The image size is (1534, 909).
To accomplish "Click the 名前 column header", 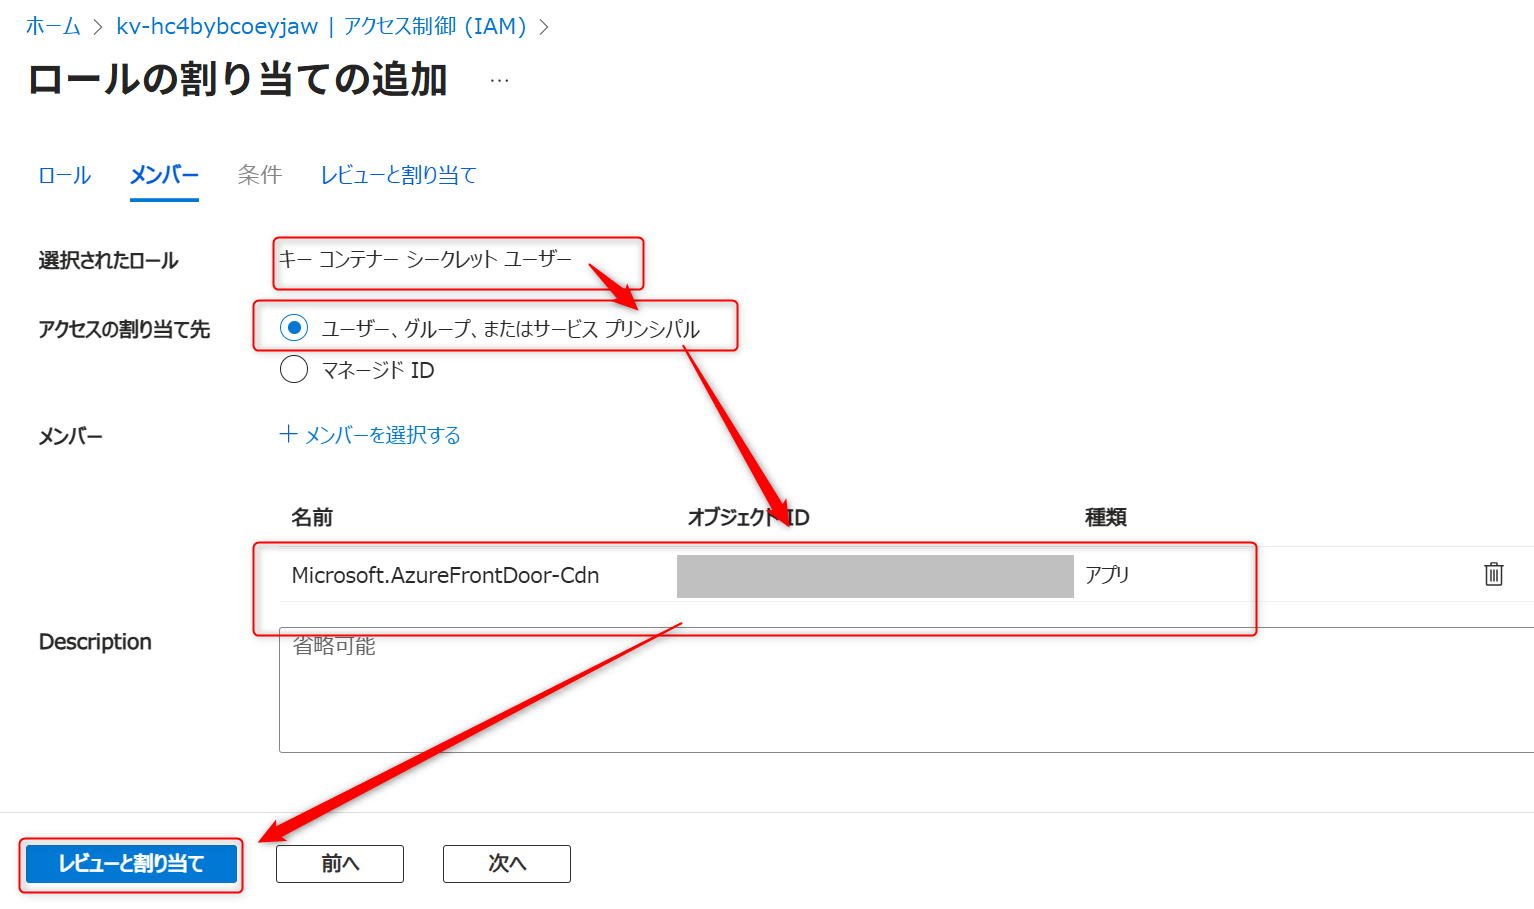I will coord(312,517).
